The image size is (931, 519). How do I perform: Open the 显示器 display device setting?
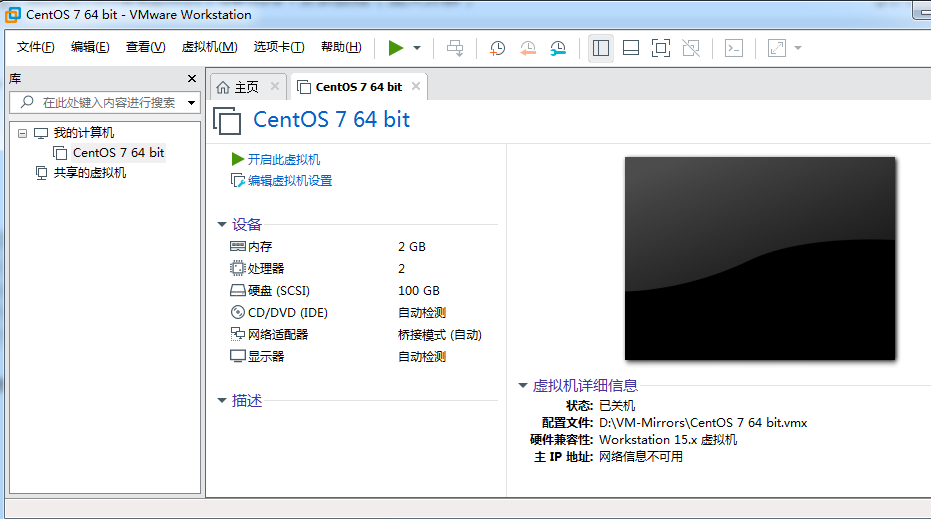(265, 356)
